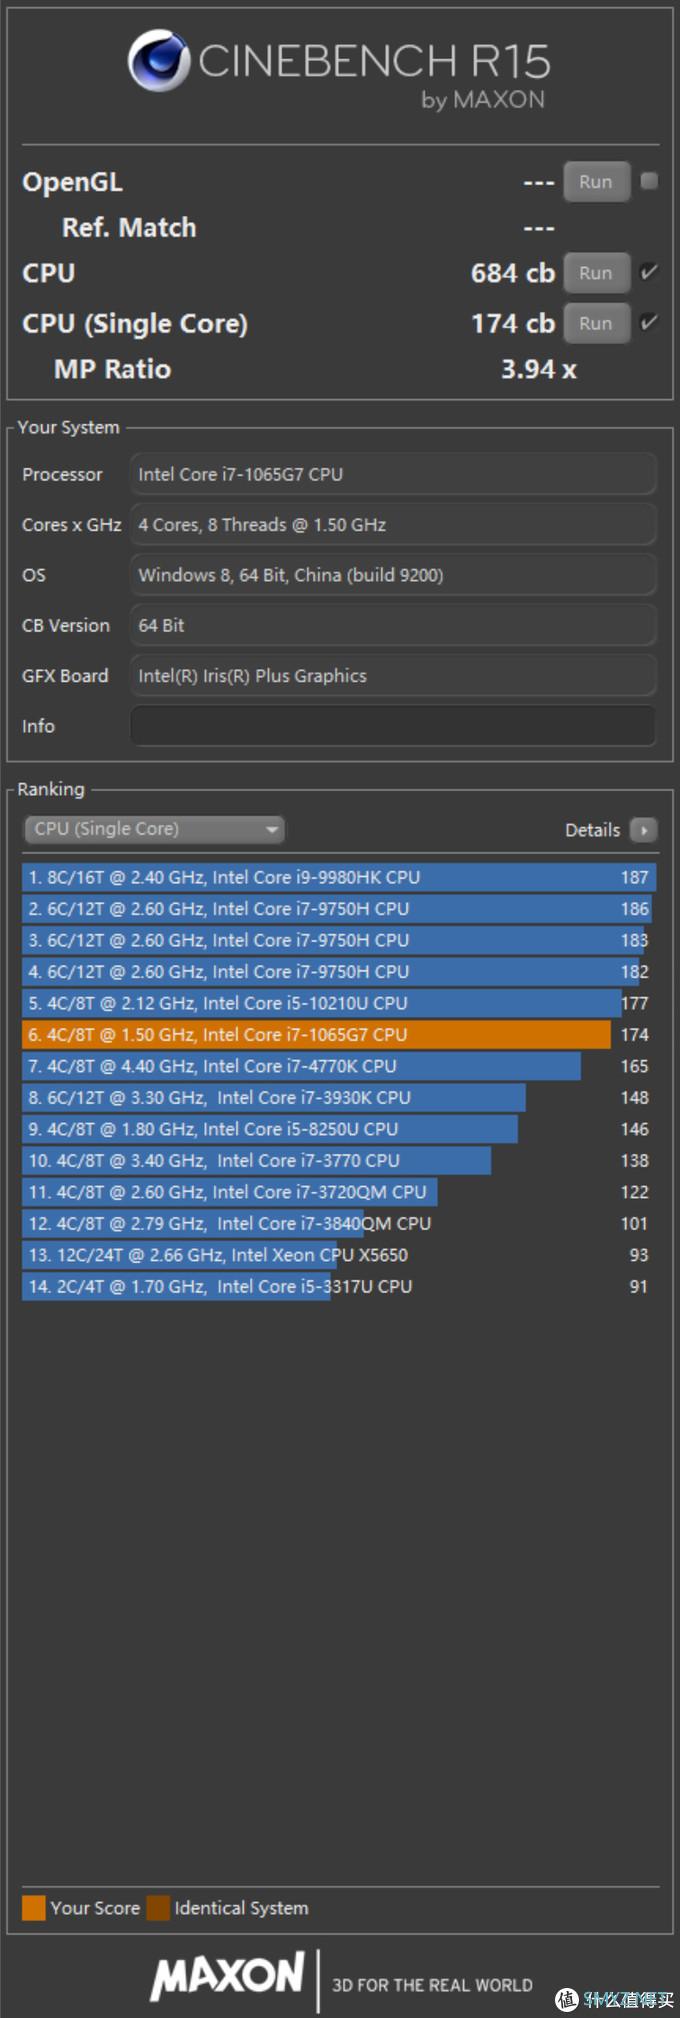Image resolution: width=680 pixels, height=2018 pixels.
Task: Open the CPU (Single Core) ranking dropdown
Action: (154, 829)
